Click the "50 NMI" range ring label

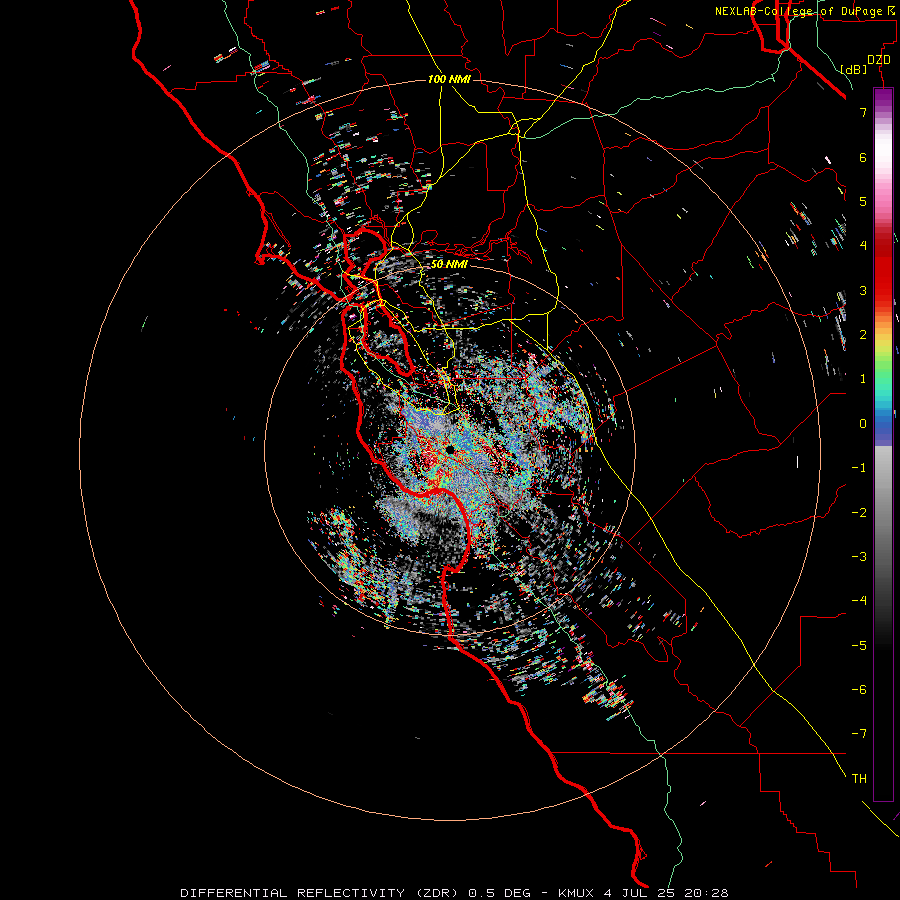pyautogui.click(x=449, y=264)
